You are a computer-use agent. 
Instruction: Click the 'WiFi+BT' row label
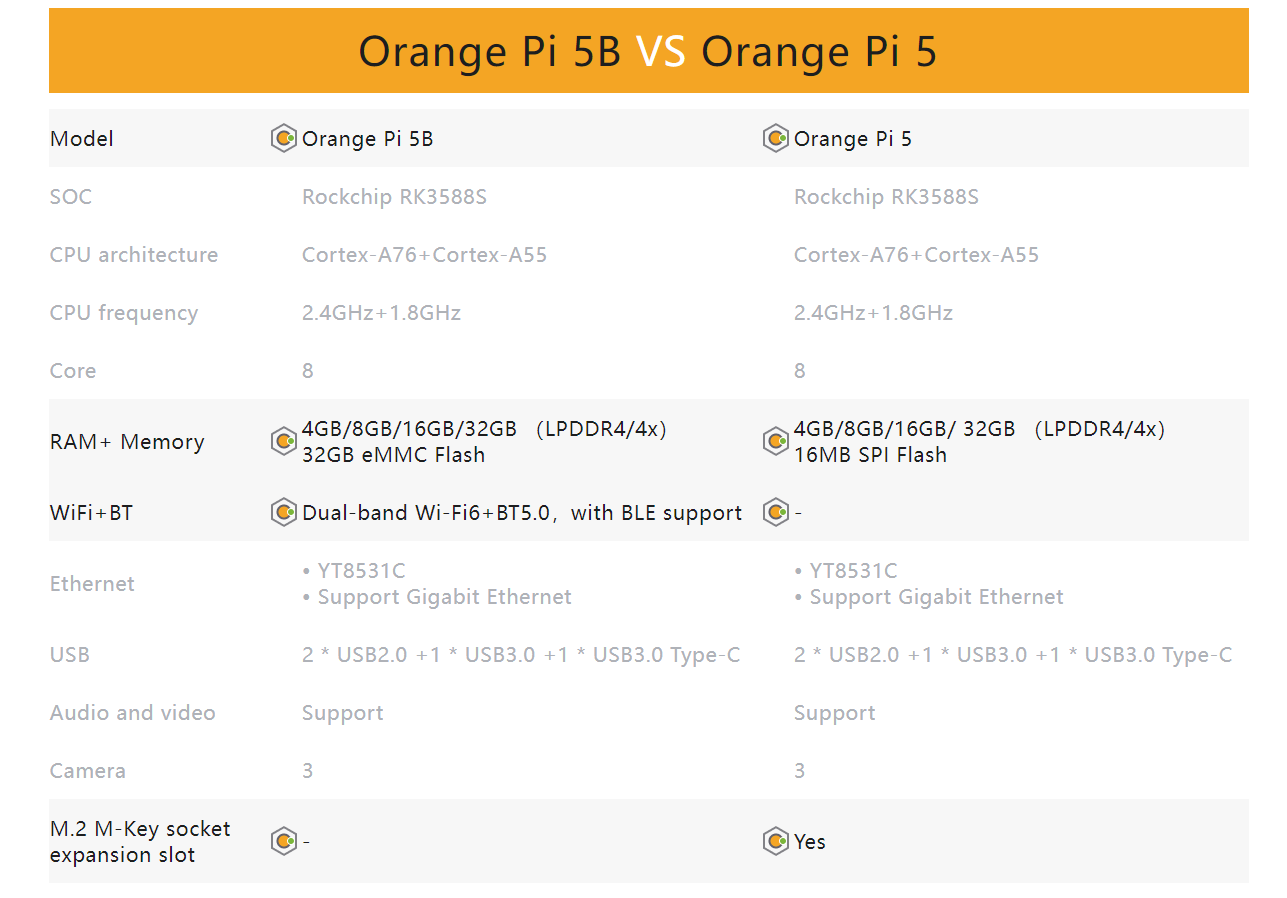[91, 512]
